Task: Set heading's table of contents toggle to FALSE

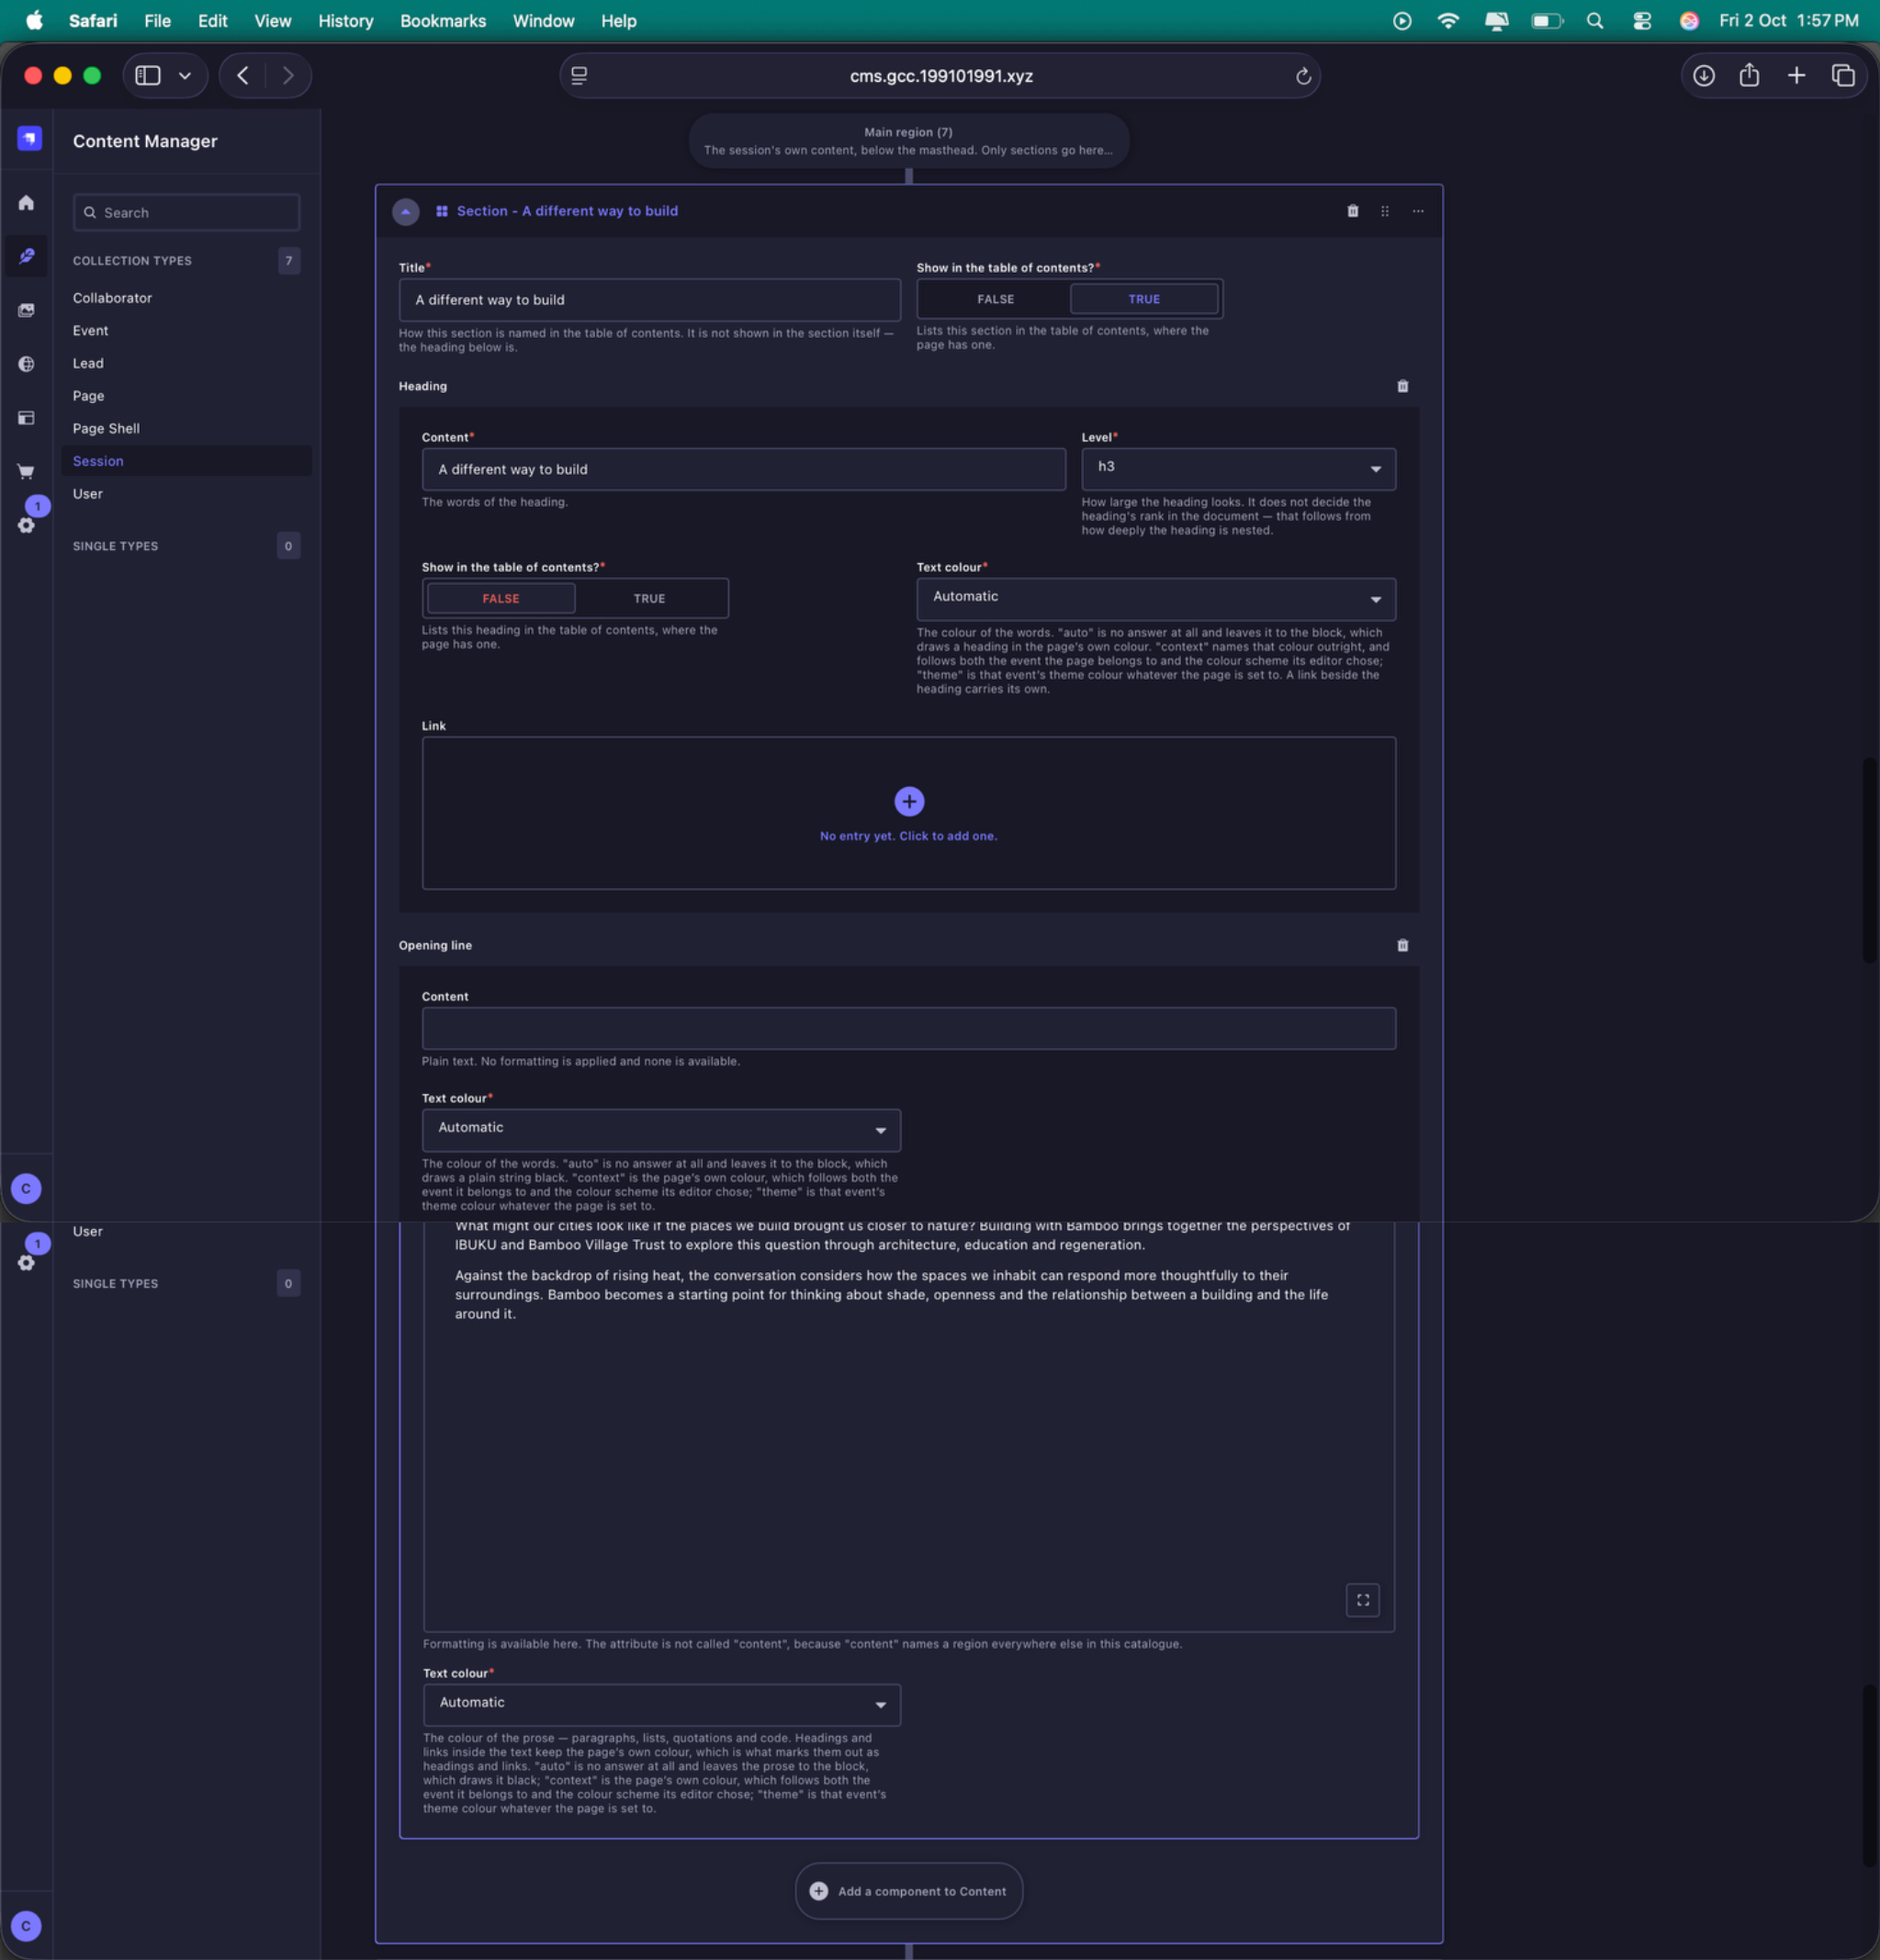Action: [501, 598]
